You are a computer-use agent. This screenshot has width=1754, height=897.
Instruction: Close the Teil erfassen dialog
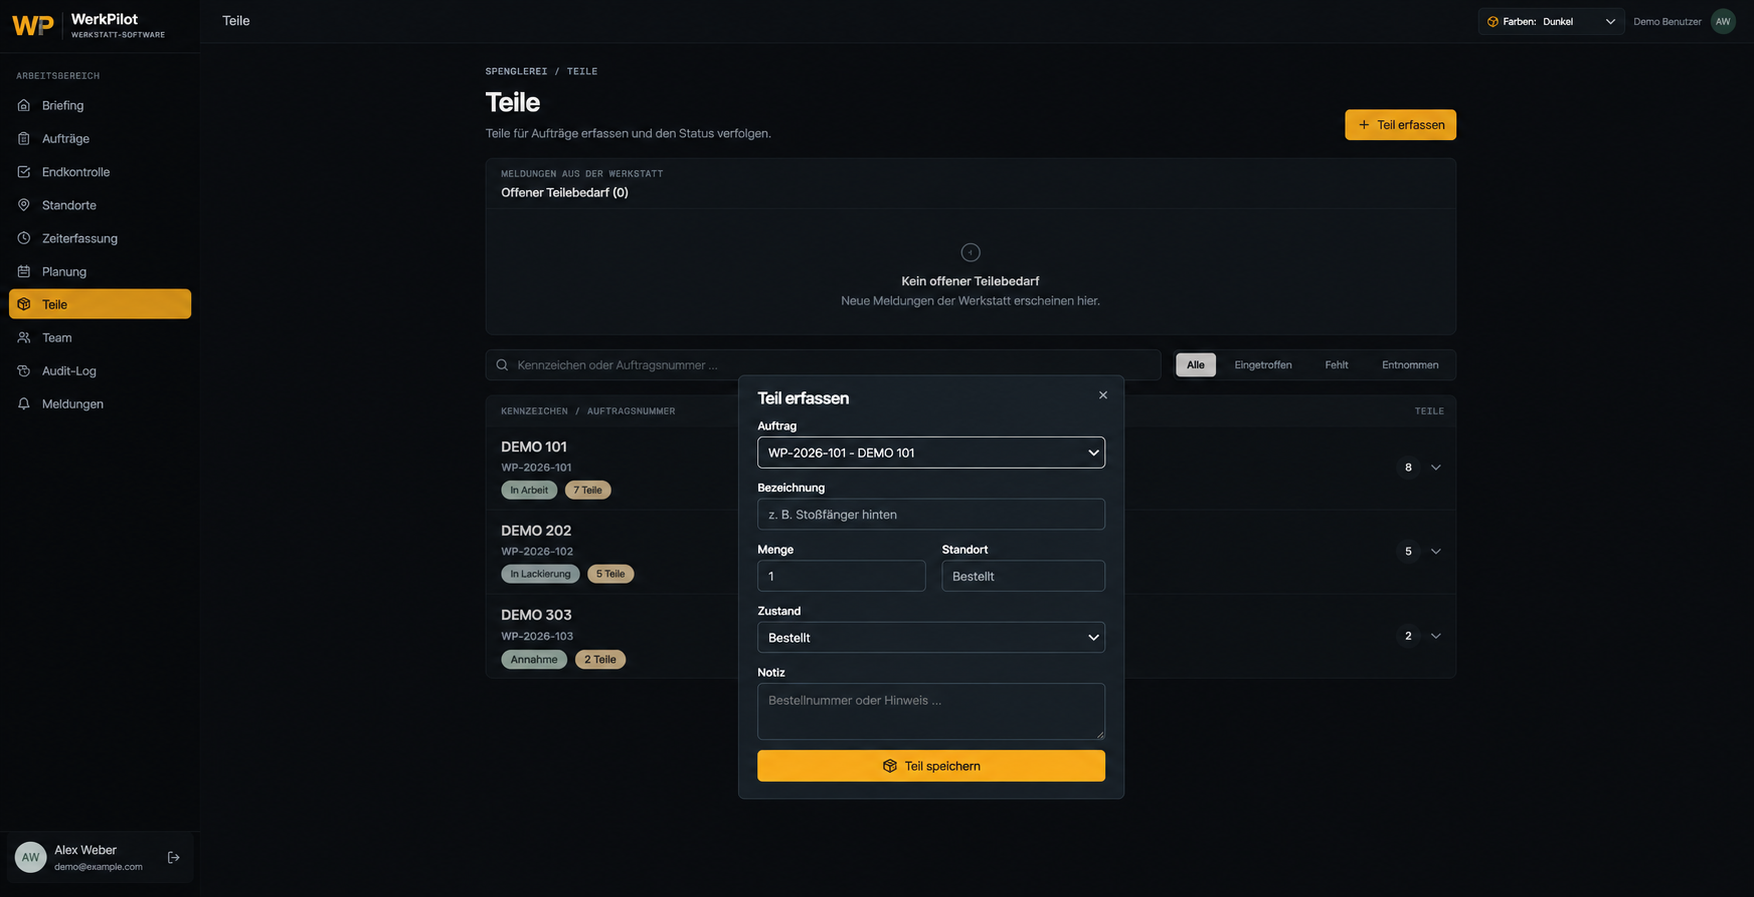(x=1103, y=395)
